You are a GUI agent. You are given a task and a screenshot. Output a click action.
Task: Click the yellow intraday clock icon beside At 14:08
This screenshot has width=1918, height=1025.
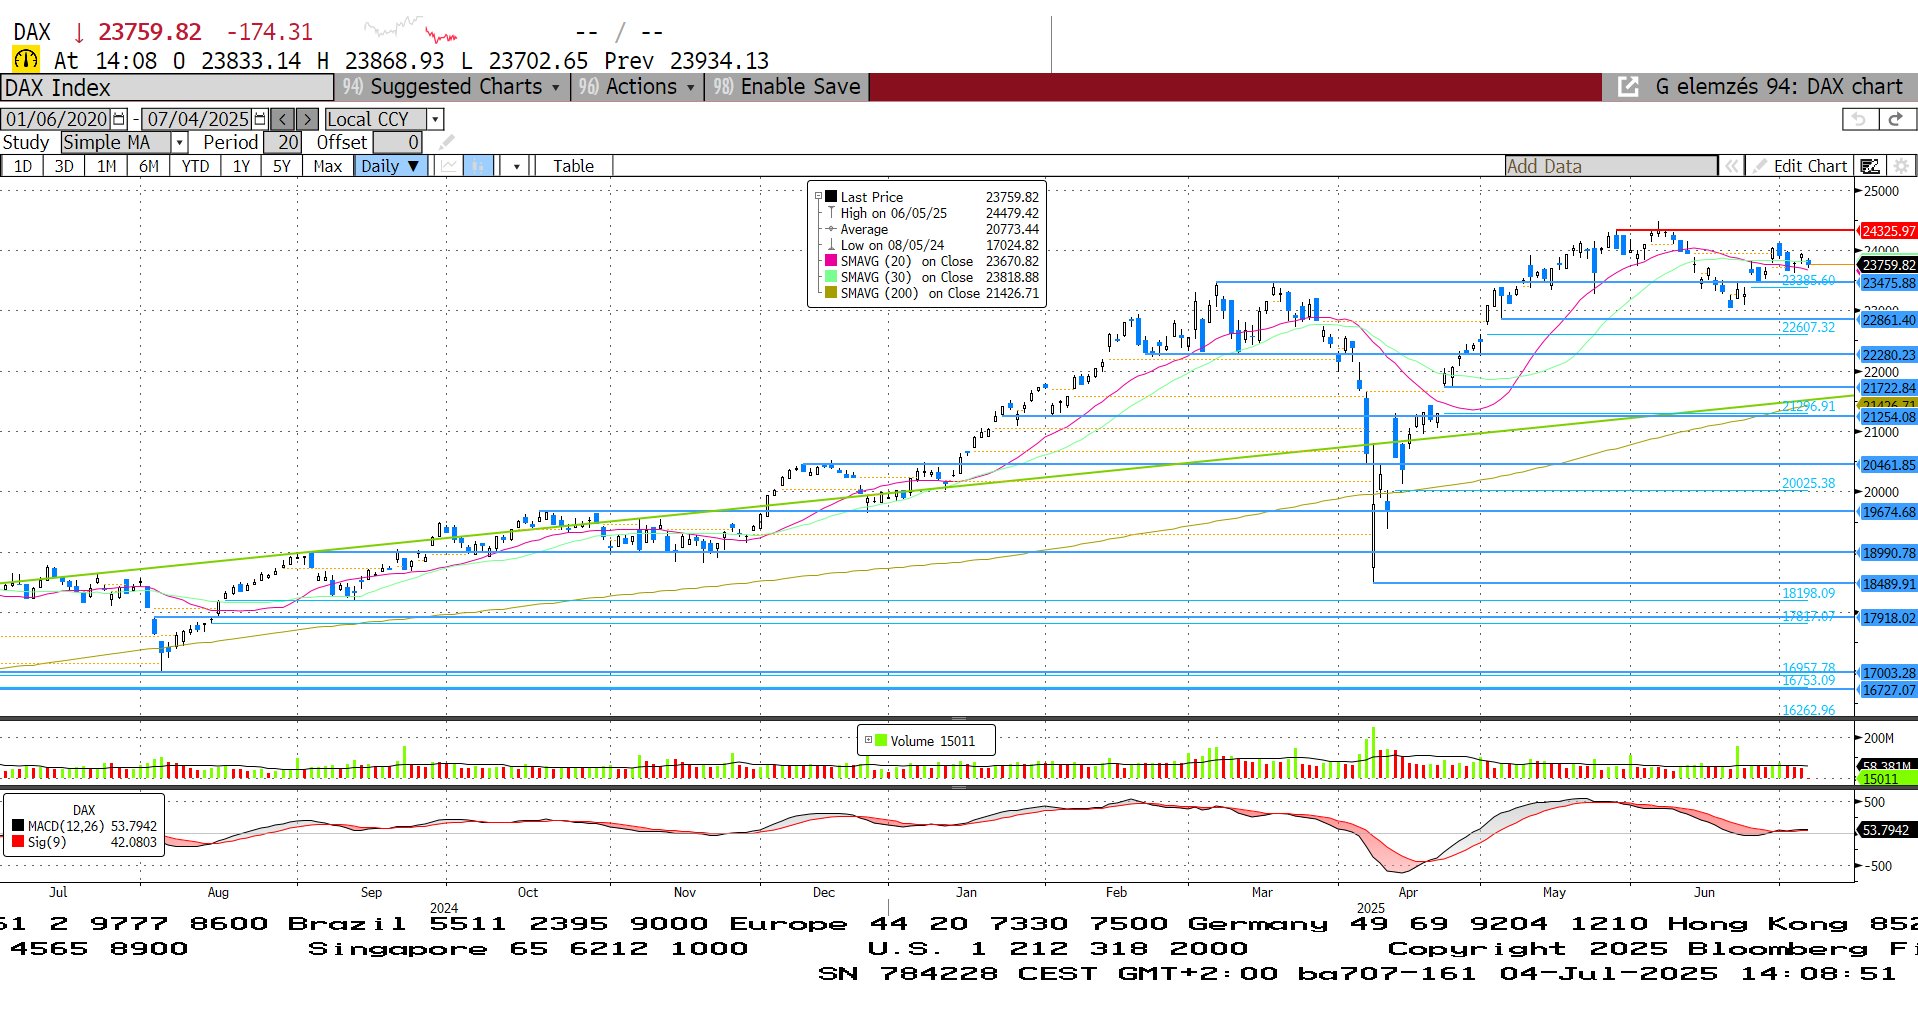pyautogui.click(x=25, y=60)
